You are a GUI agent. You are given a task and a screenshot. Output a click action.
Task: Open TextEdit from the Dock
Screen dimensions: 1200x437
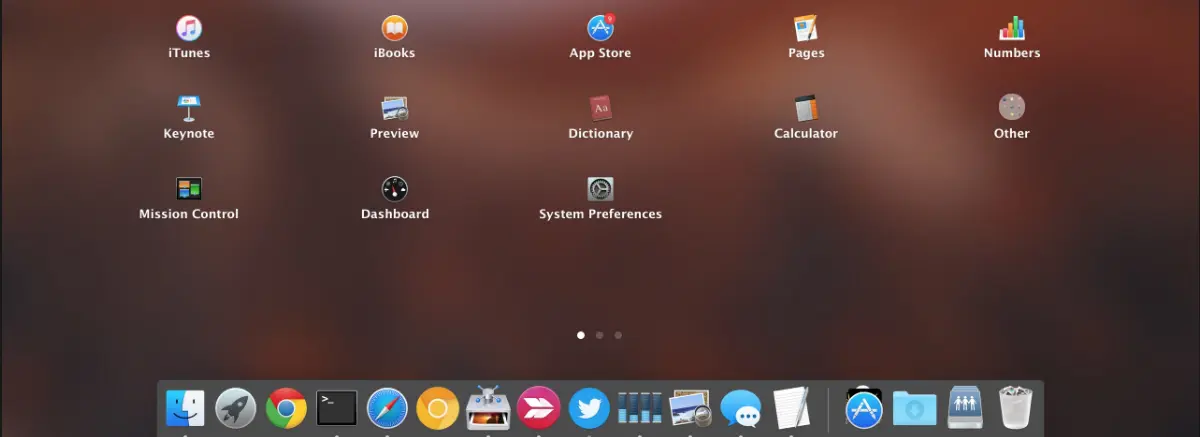pos(791,408)
